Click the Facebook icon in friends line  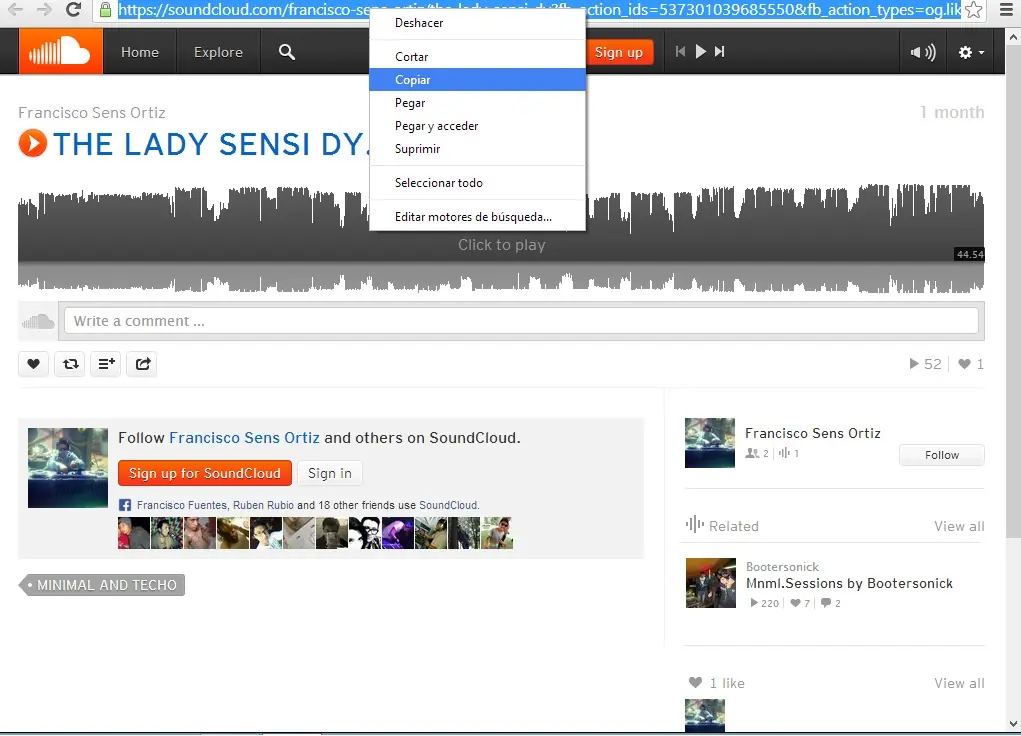point(125,505)
